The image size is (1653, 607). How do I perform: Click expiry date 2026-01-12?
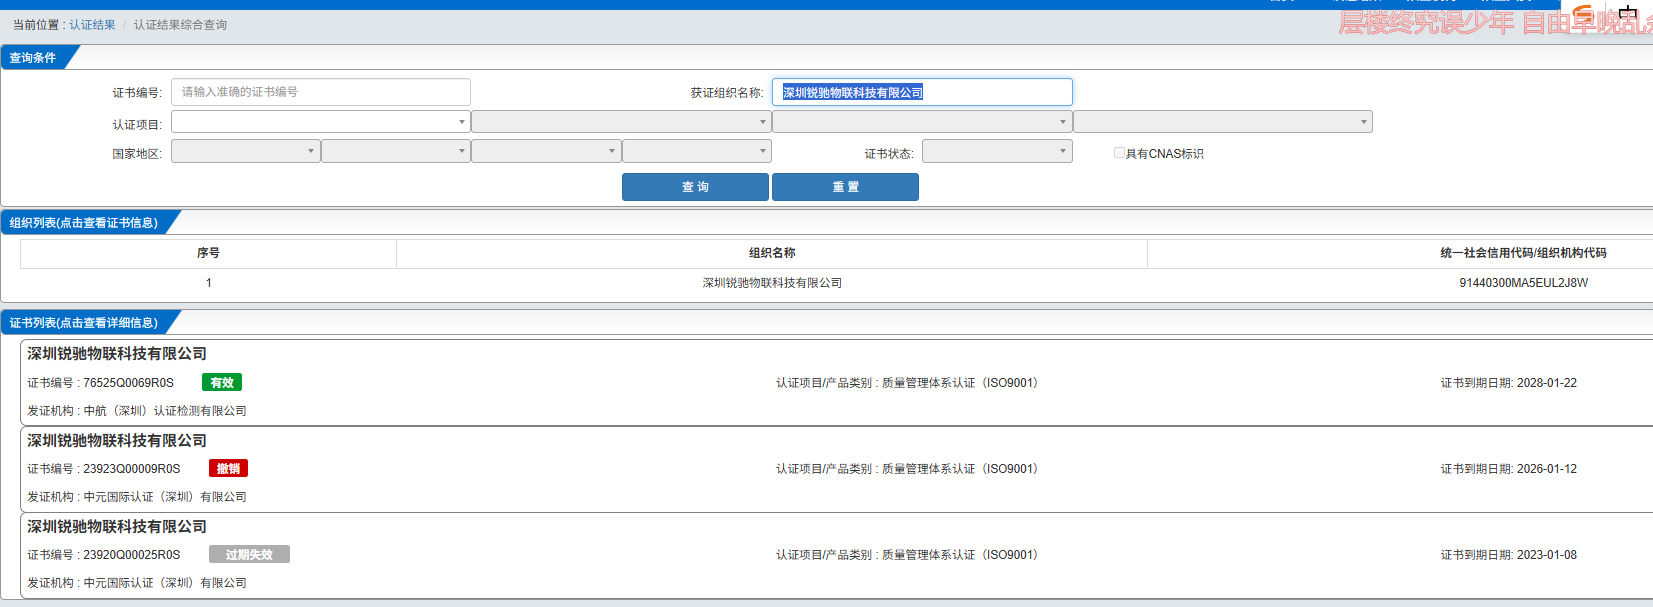[x=1546, y=469]
